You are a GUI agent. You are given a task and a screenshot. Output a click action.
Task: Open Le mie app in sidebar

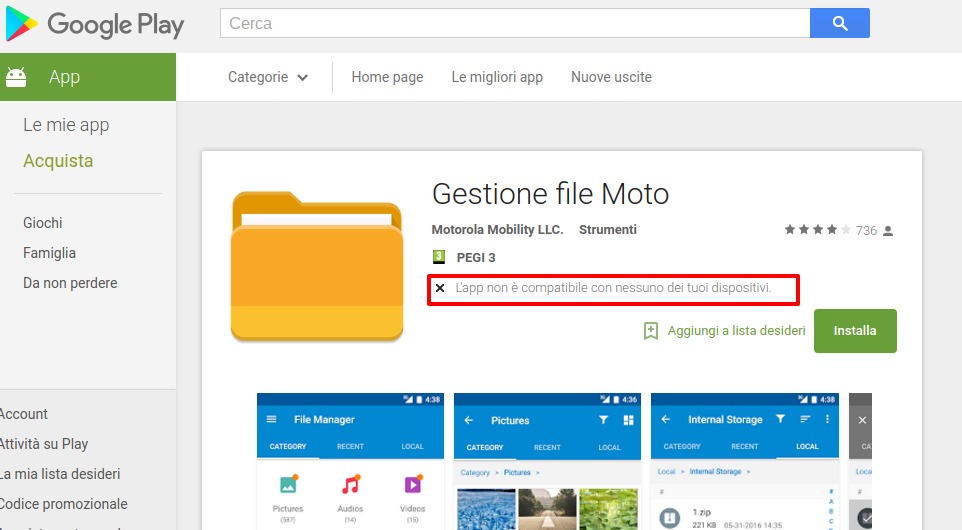click(x=66, y=125)
